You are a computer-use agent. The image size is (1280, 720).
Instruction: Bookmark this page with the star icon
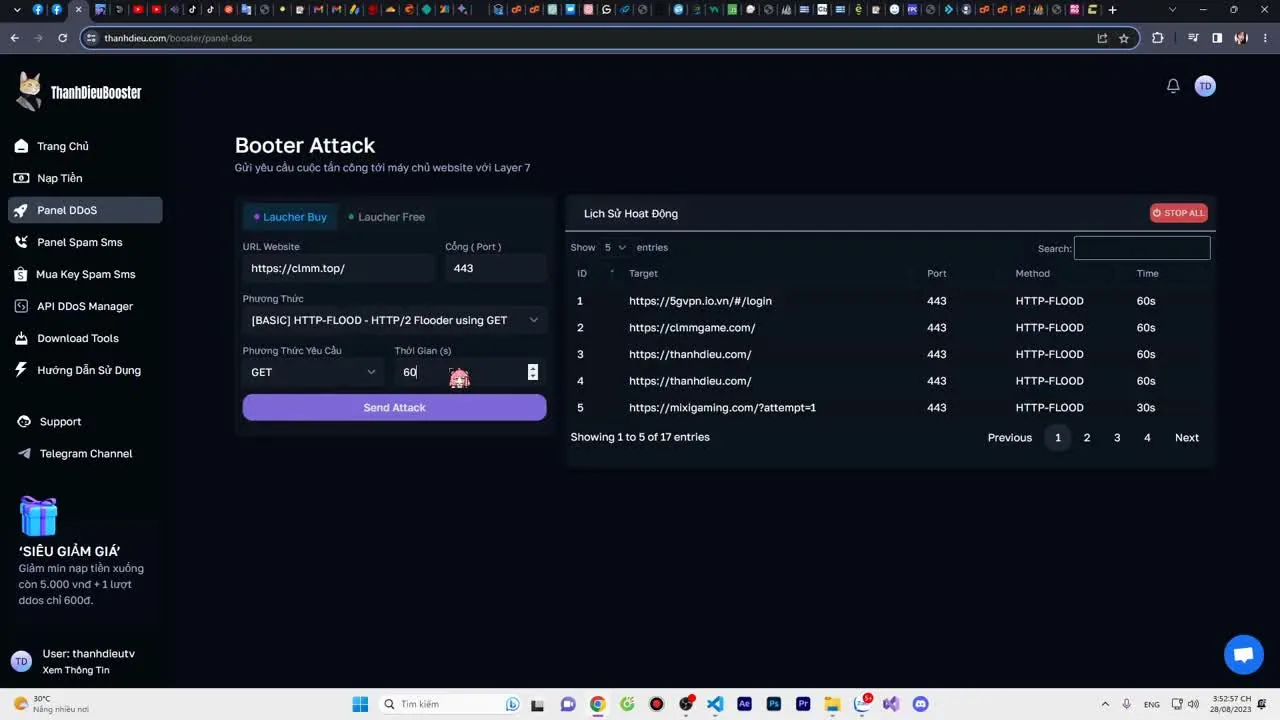pyautogui.click(x=1124, y=38)
